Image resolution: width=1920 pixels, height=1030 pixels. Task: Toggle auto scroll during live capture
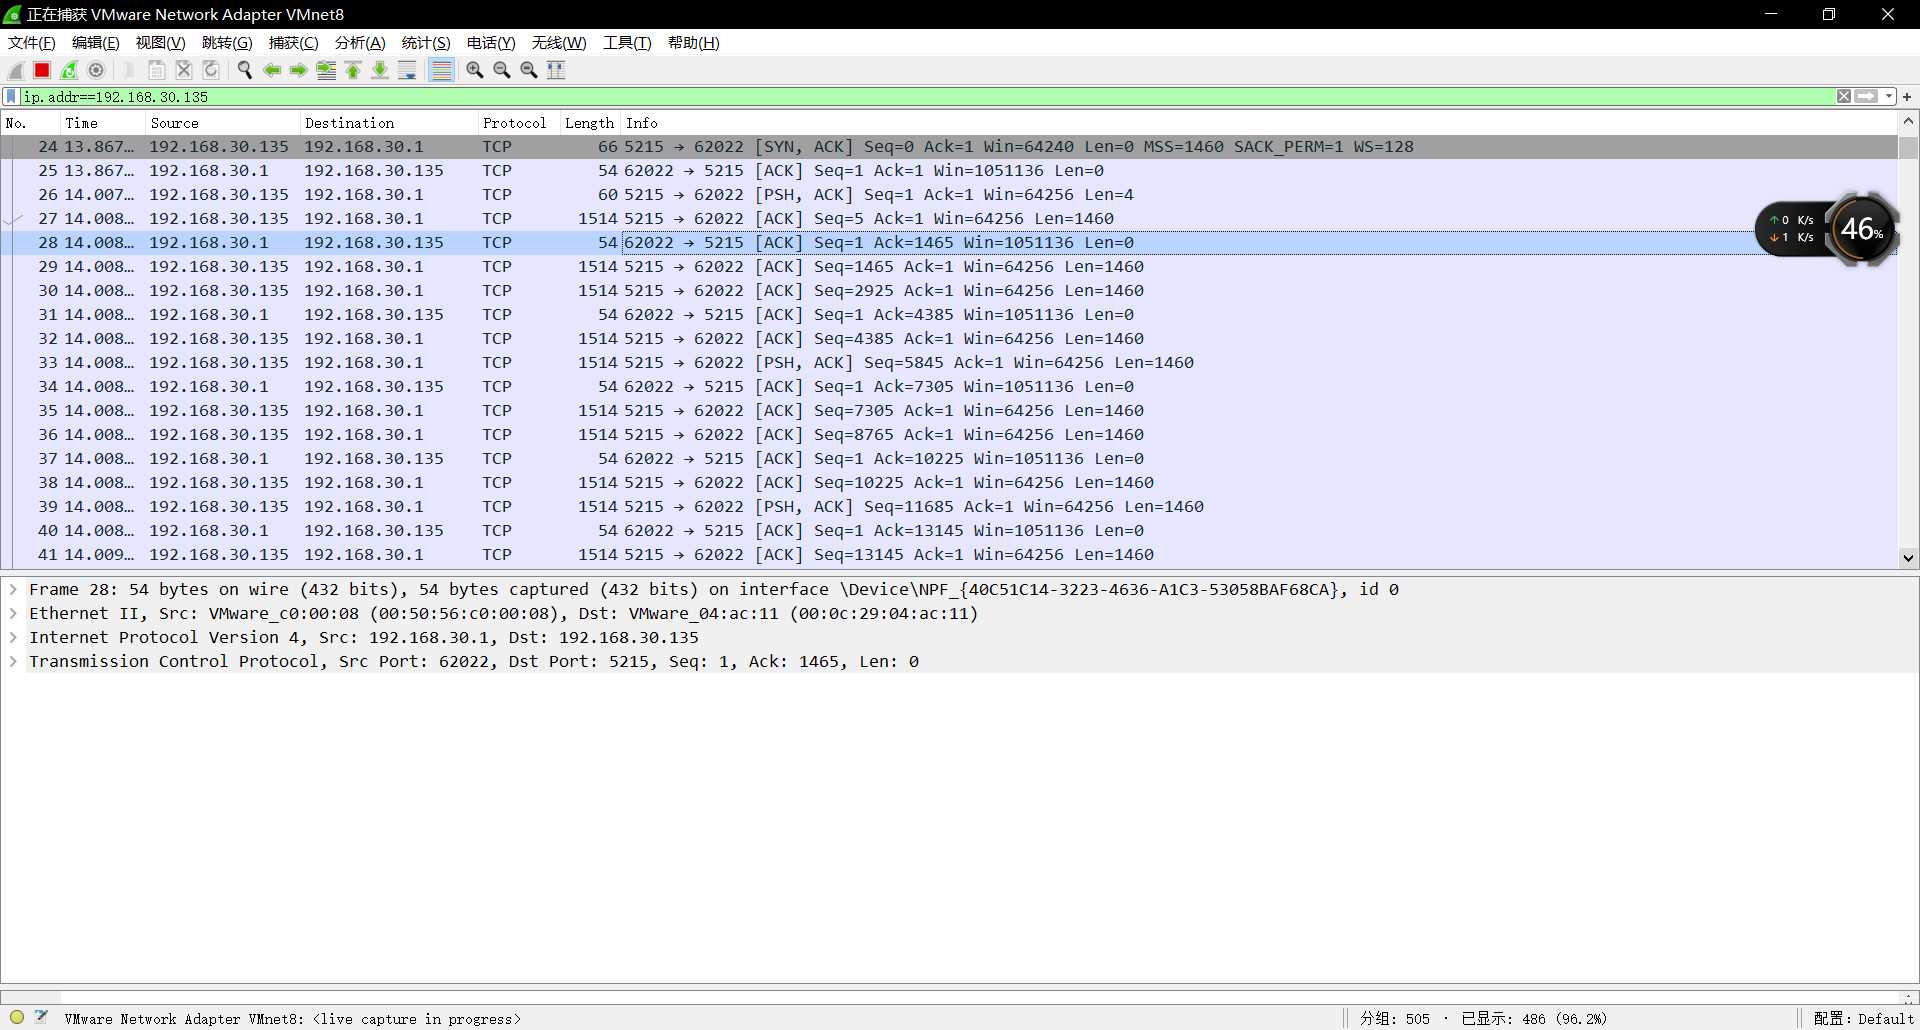[x=407, y=70]
